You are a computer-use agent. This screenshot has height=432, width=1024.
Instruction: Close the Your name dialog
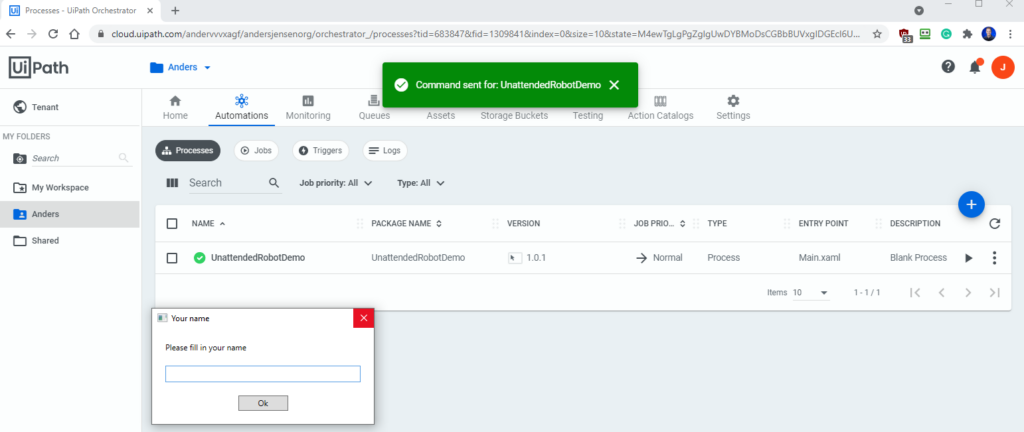tap(364, 318)
